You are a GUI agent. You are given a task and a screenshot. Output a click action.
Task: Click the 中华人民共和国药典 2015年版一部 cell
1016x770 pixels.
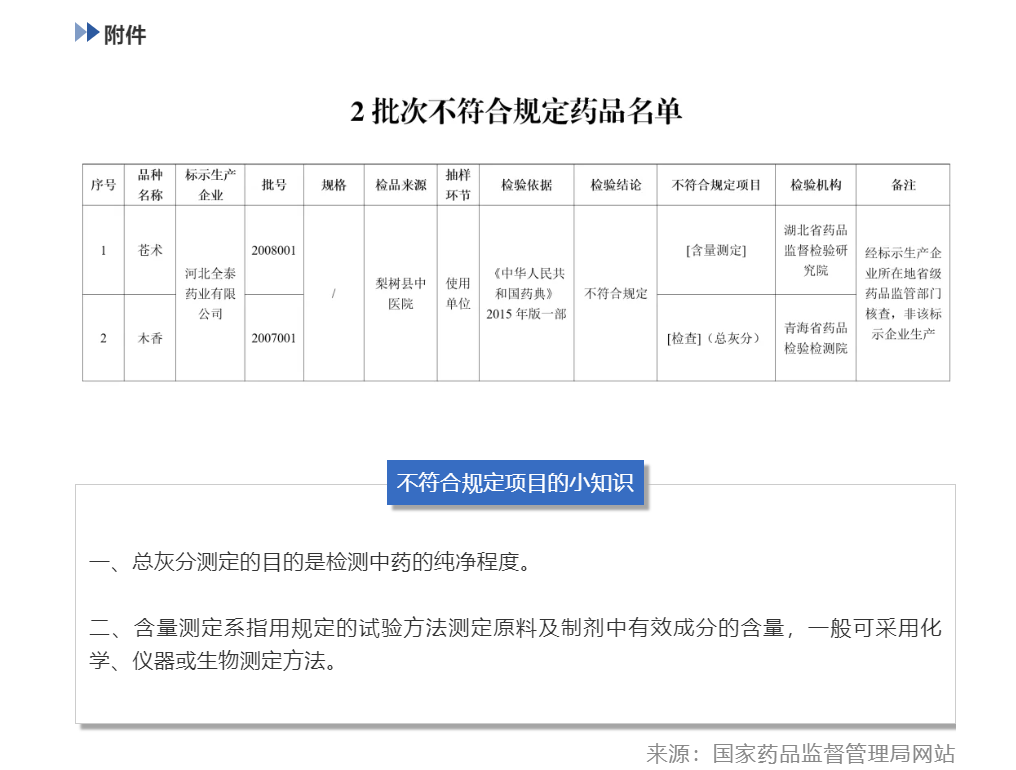pos(526,294)
